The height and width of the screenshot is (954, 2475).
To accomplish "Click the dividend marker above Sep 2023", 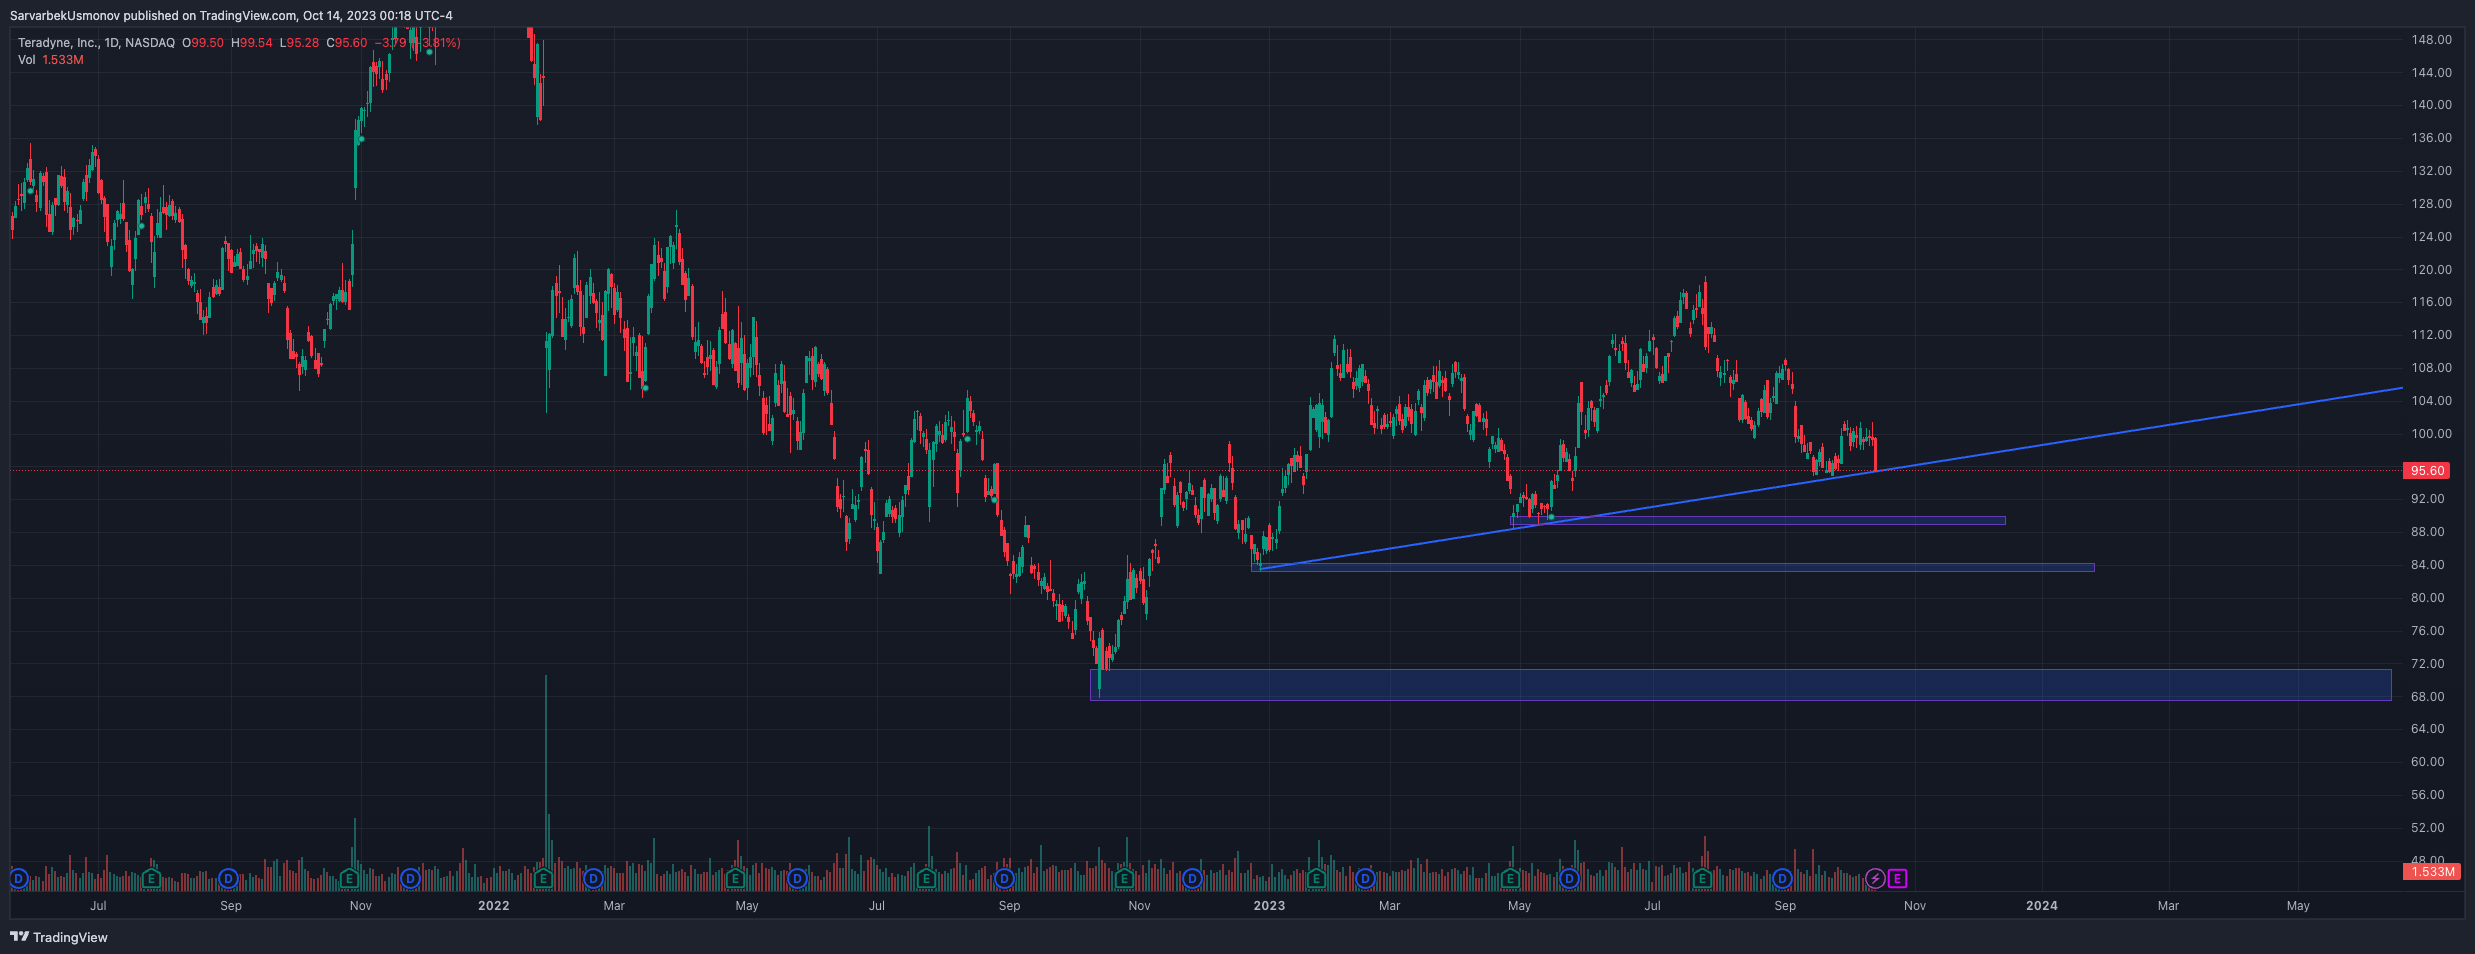I will [1782, 879].
